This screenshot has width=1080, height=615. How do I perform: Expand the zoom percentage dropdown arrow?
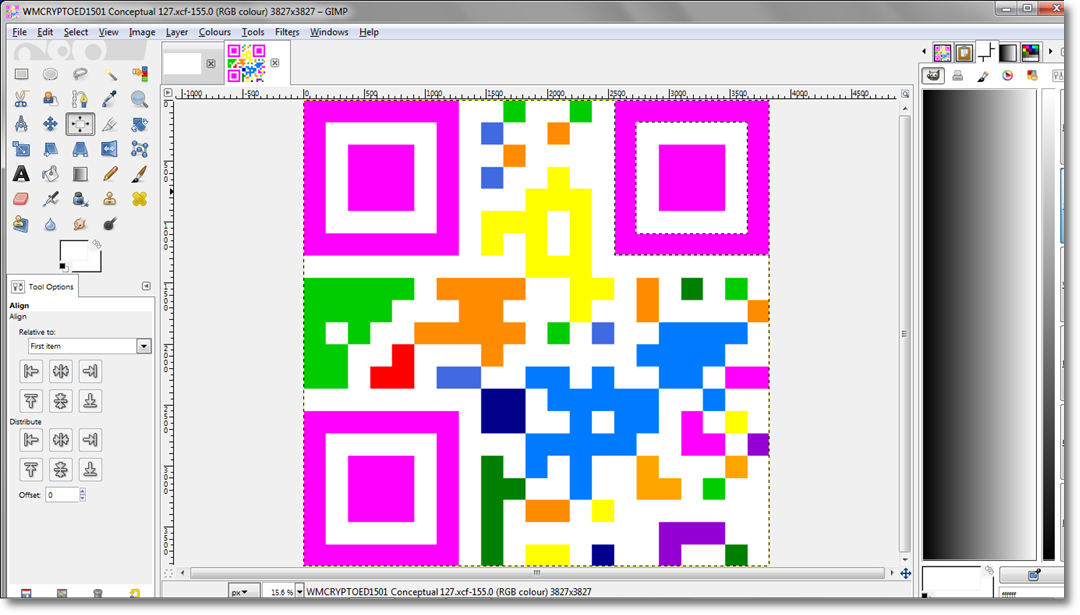[300, 592]
